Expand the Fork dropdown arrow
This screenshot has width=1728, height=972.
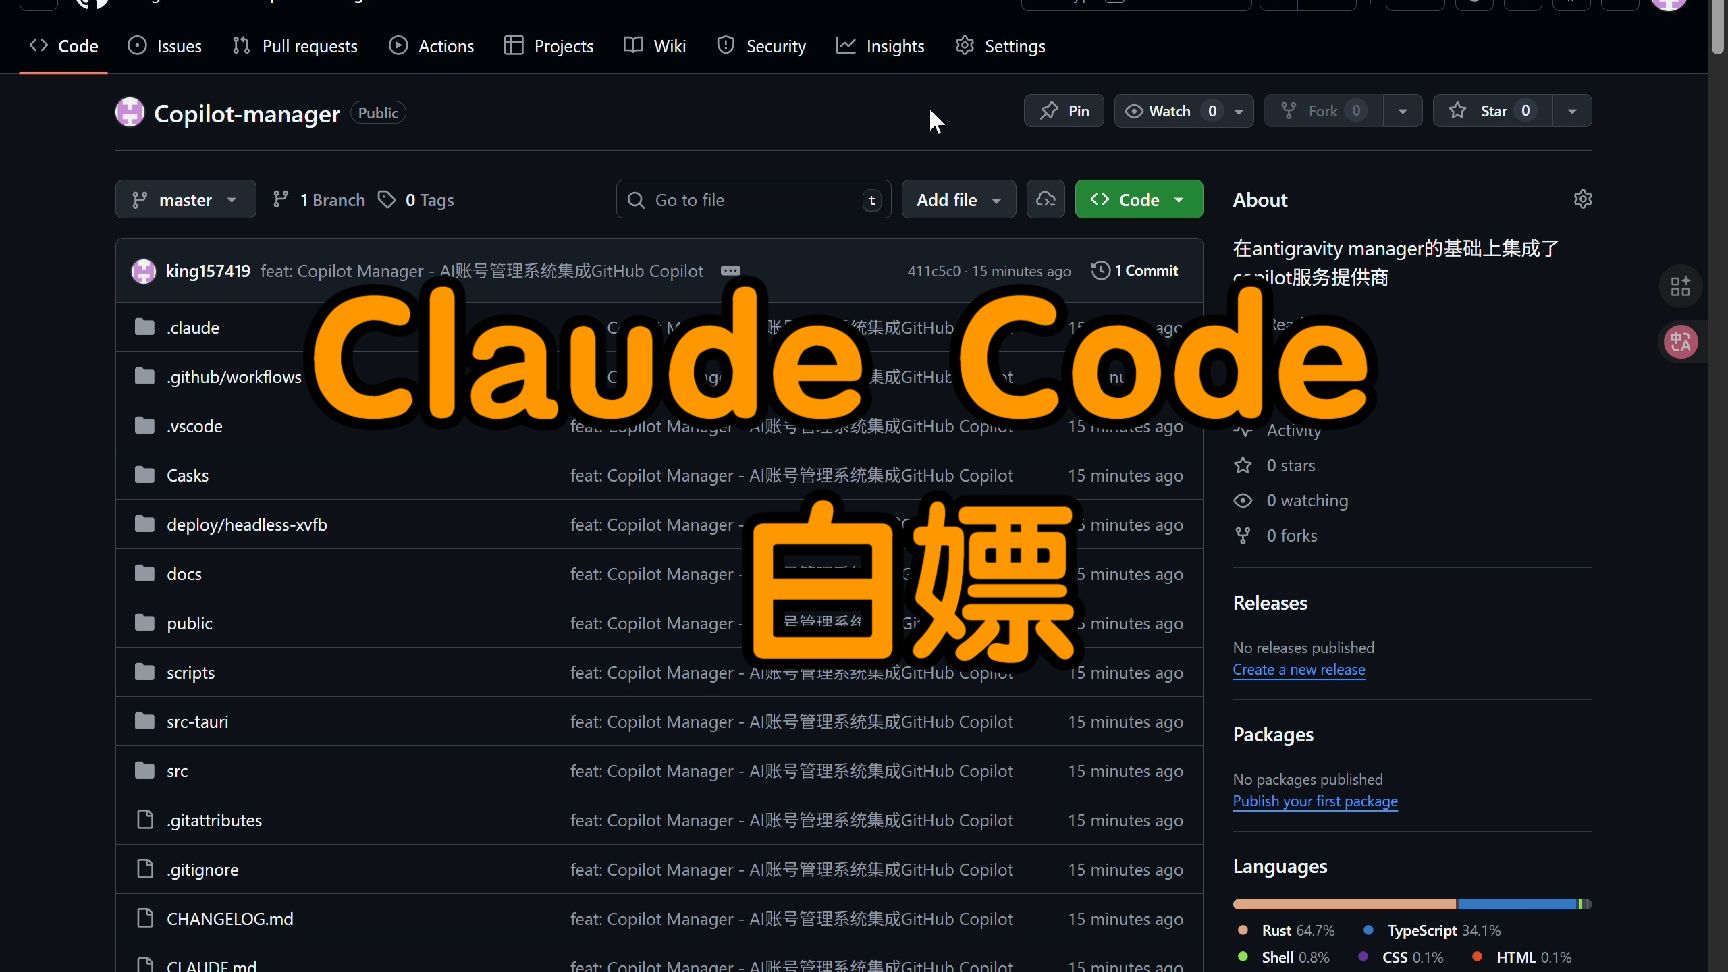pyautogui.click(x=1403, y=111)
